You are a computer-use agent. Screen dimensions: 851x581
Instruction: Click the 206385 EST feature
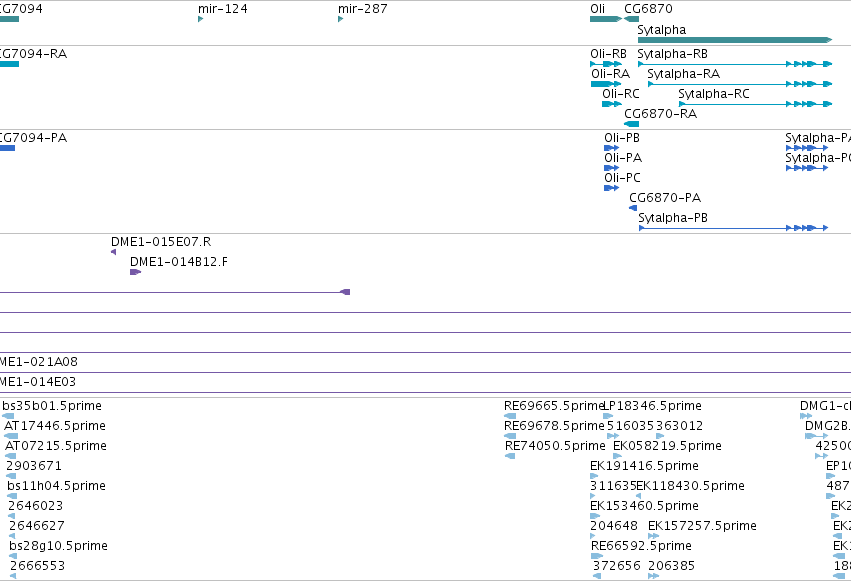click(653, 576)
